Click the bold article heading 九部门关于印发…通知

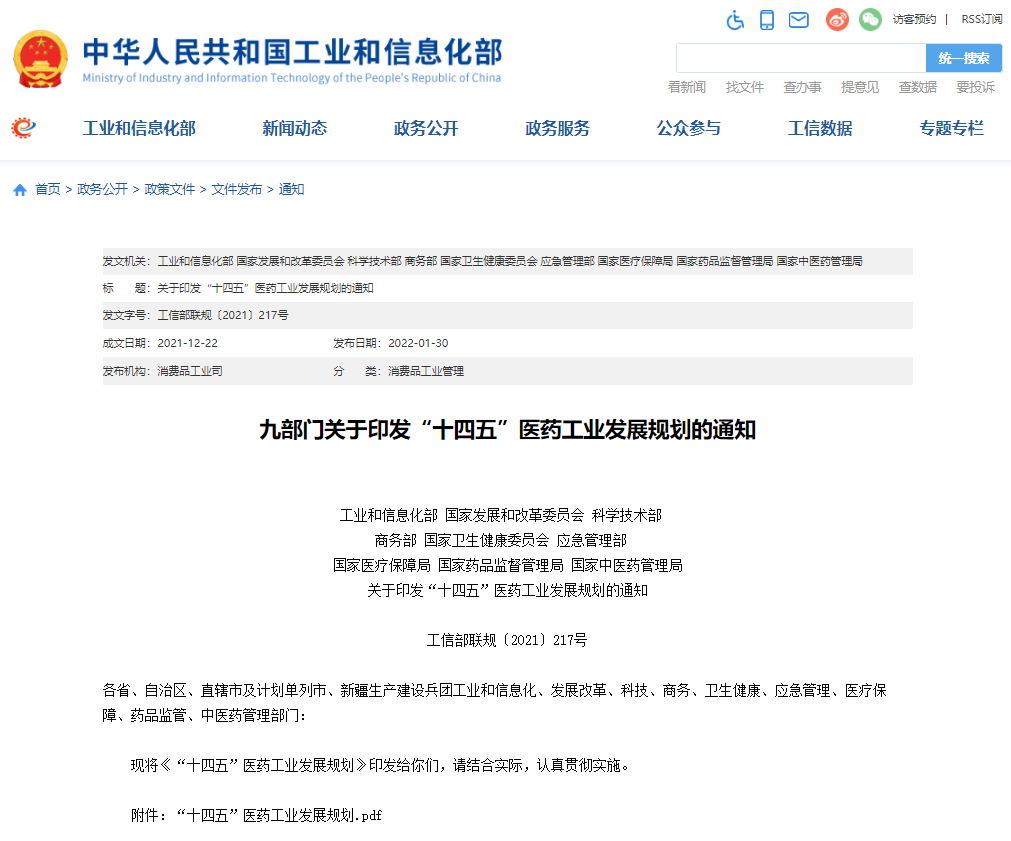pyautogui.click(x=507, y=430)
